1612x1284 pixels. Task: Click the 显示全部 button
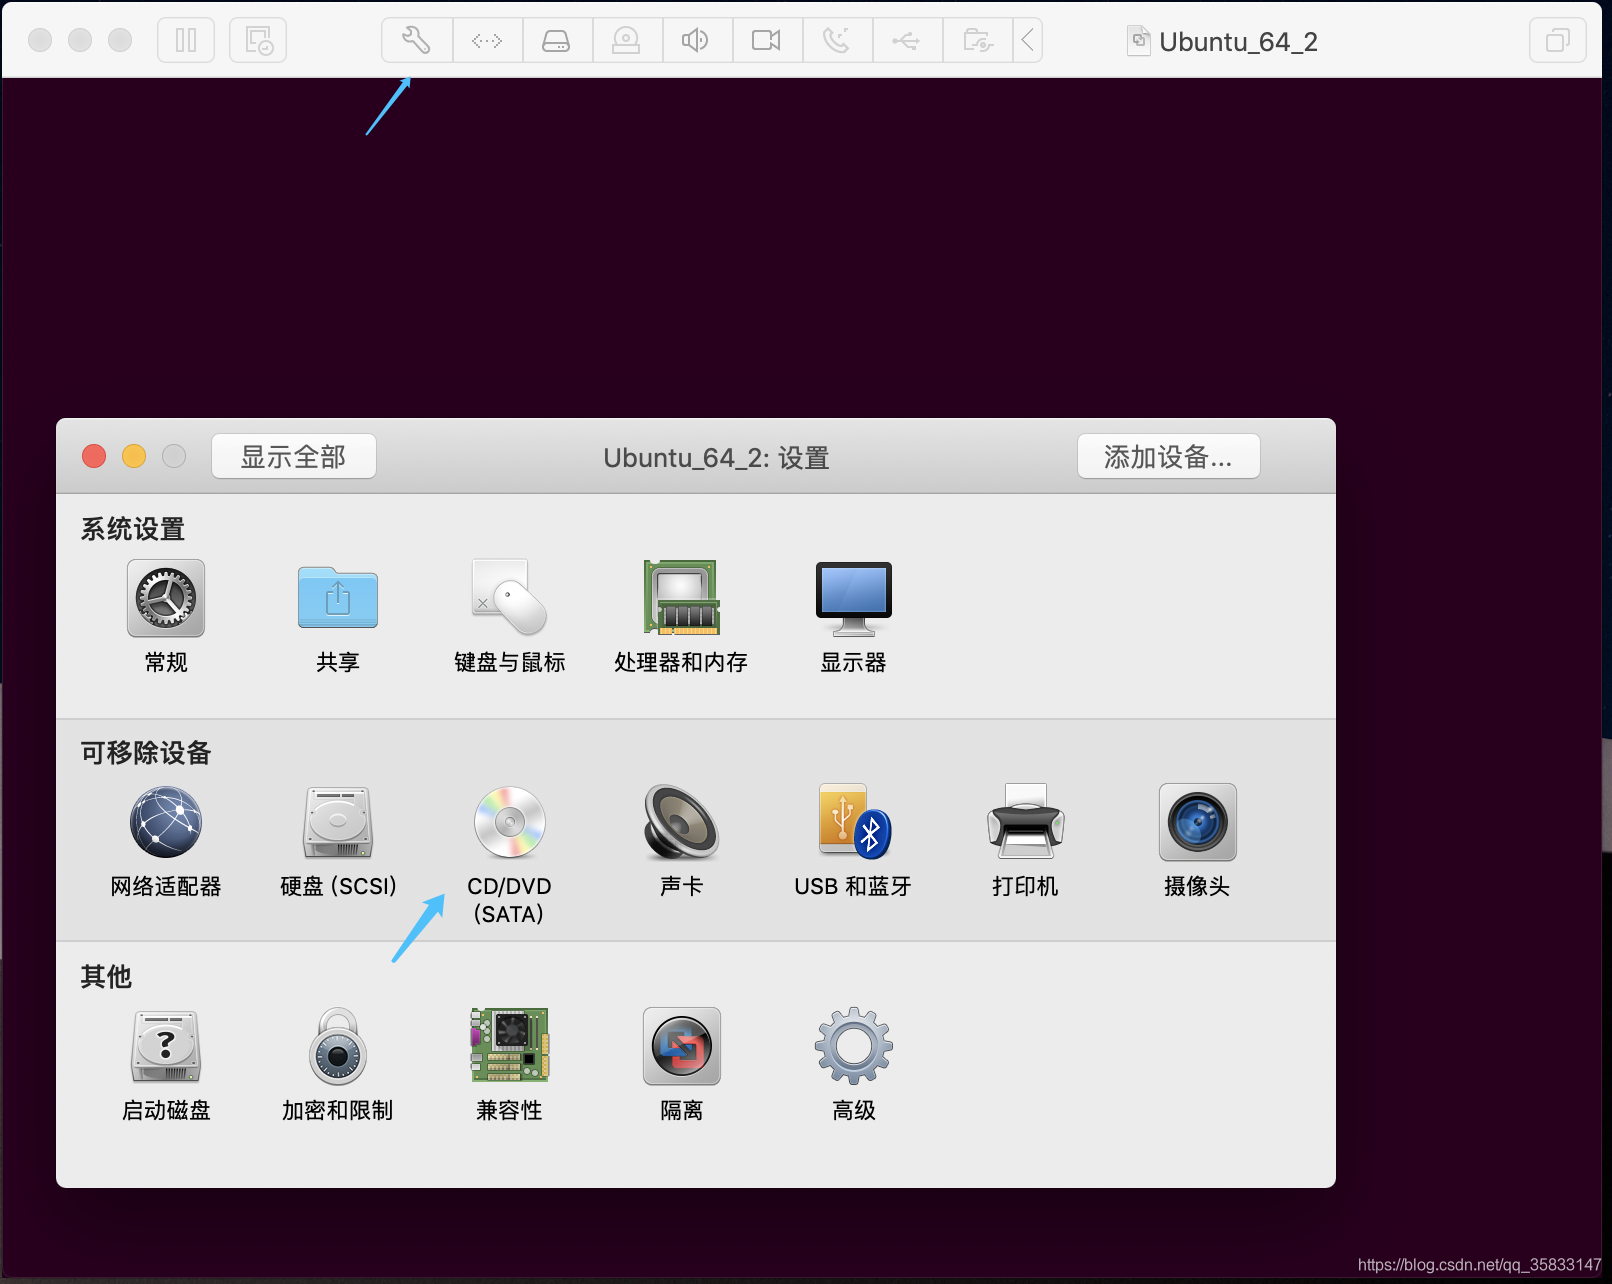pos(293,456)
